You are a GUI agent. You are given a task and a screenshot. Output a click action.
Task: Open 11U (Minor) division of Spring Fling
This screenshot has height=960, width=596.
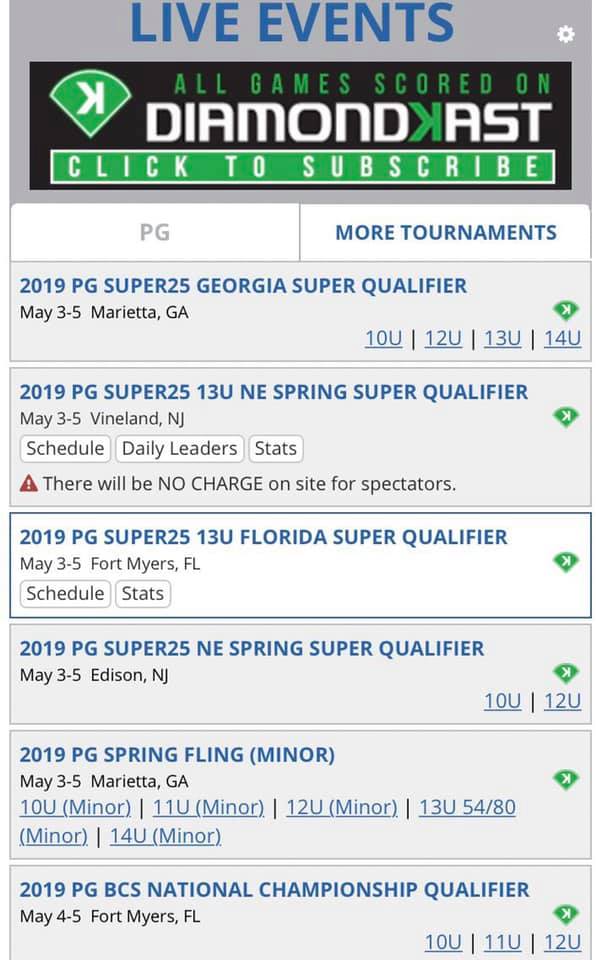(208, 807)
